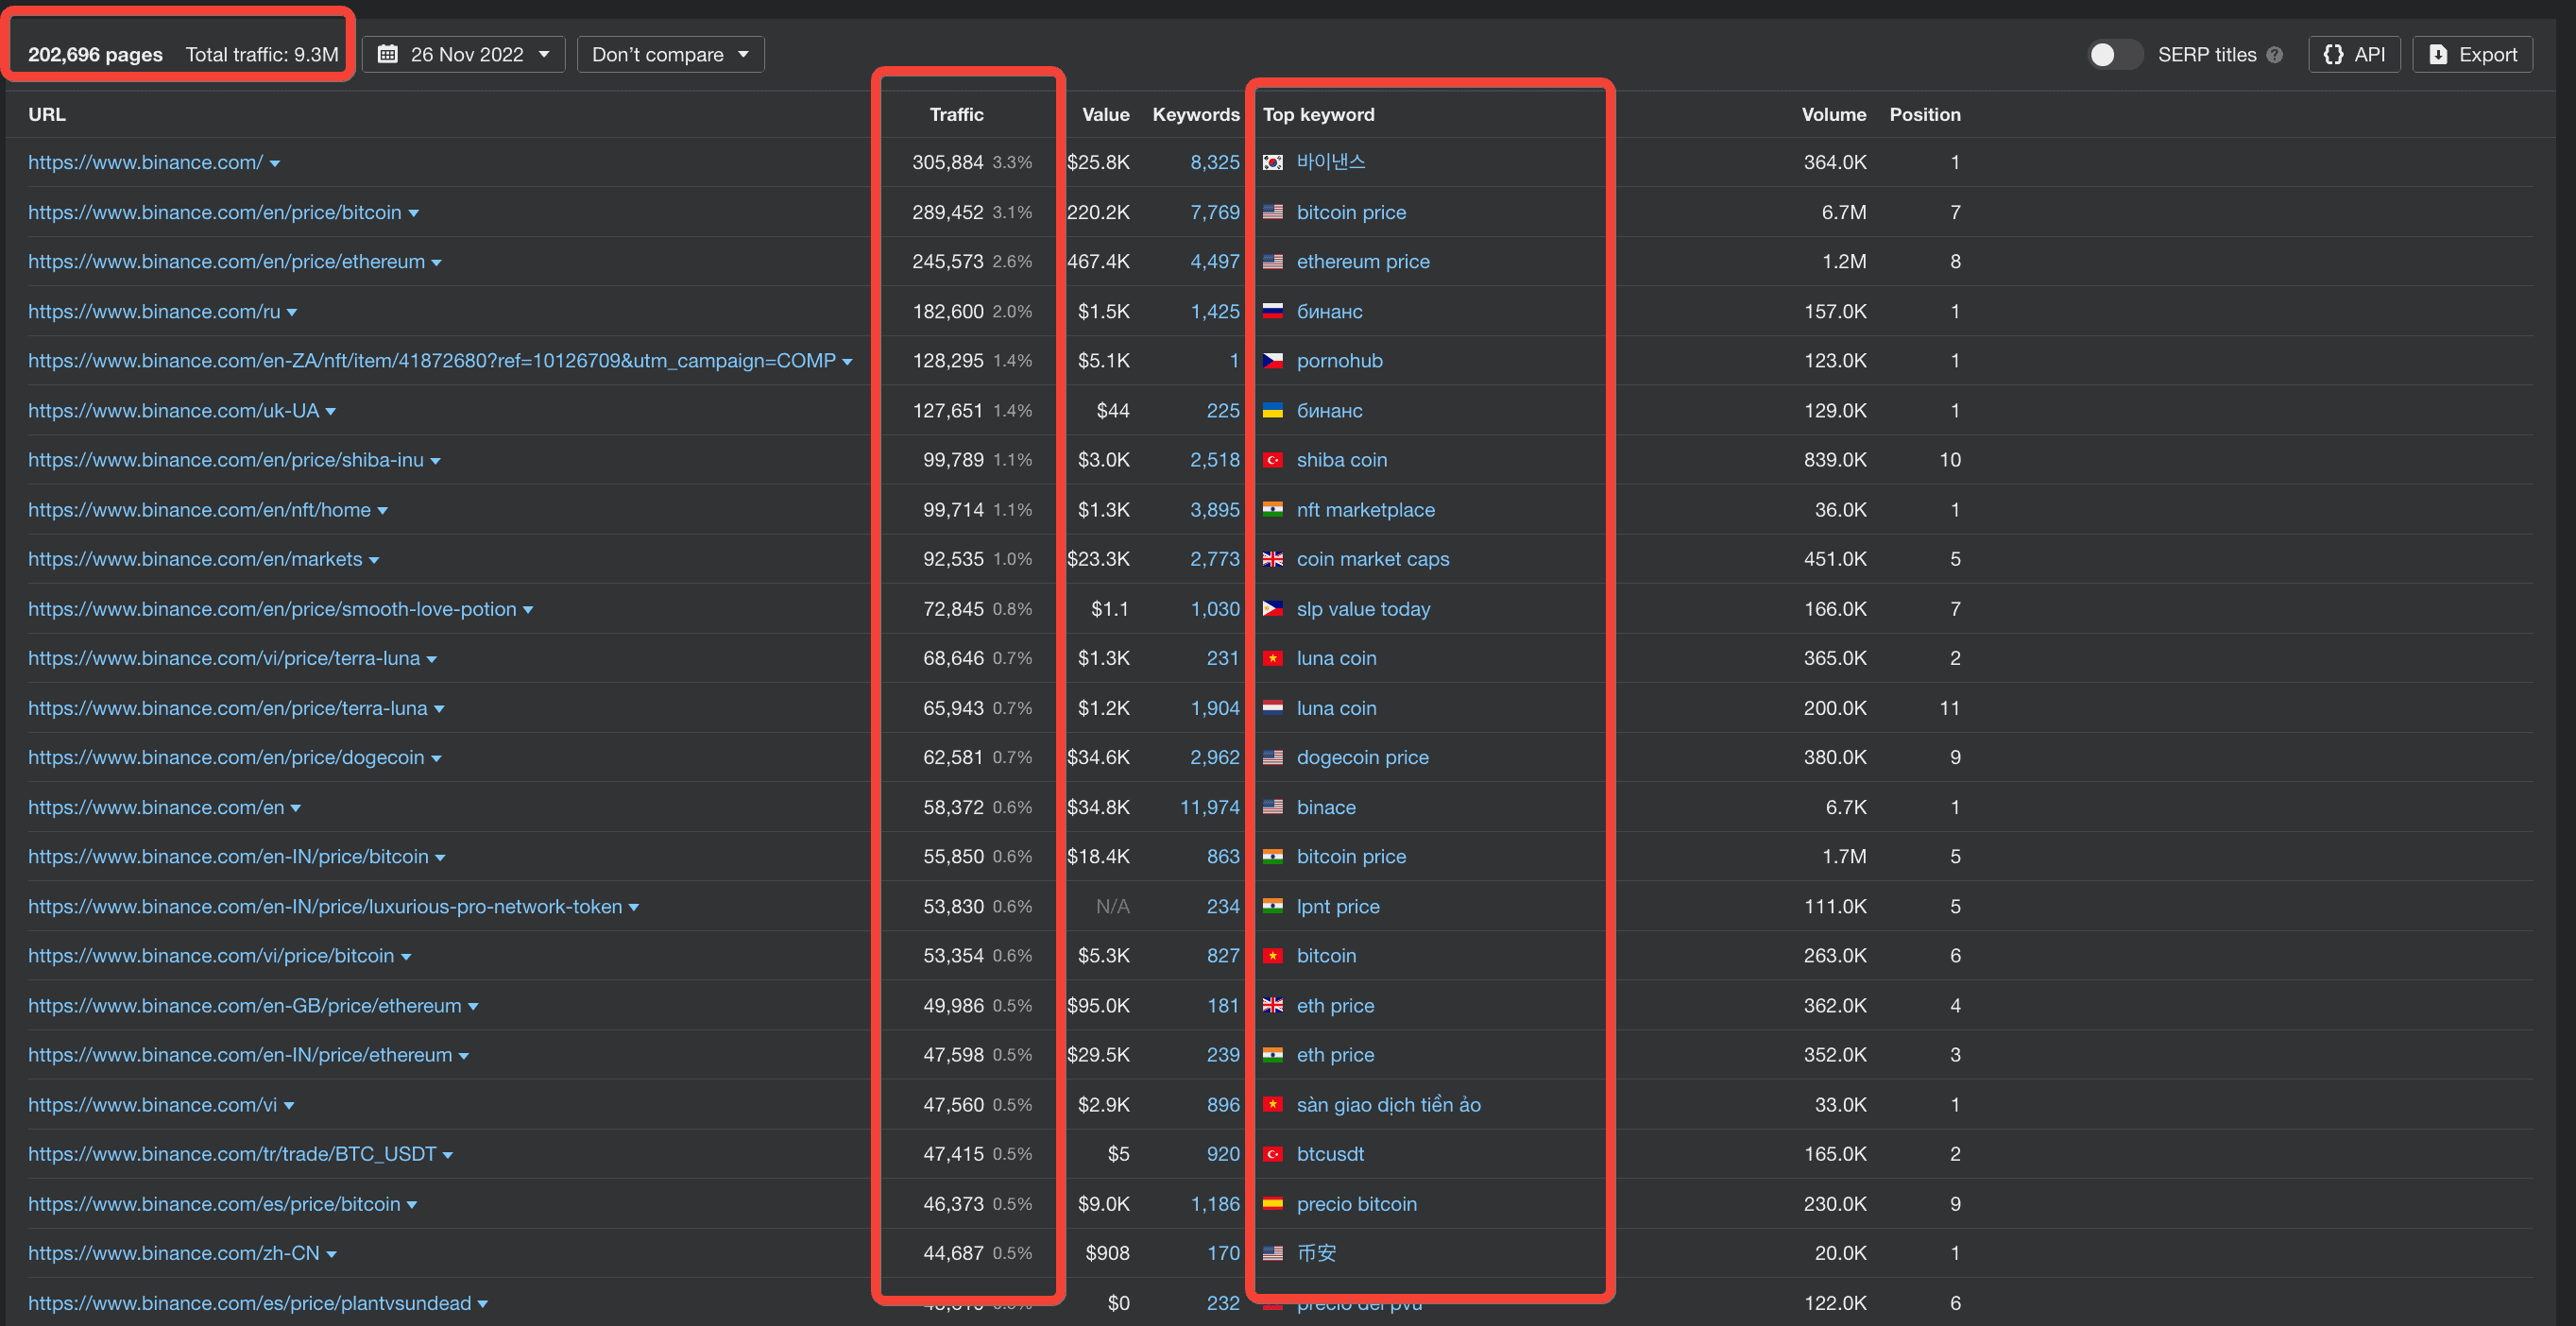Image resolution: width=2576 pixels, height=1326 pixels.
Task: Click the US flag icon beside dogecoin price
Action: [1273, 757]
